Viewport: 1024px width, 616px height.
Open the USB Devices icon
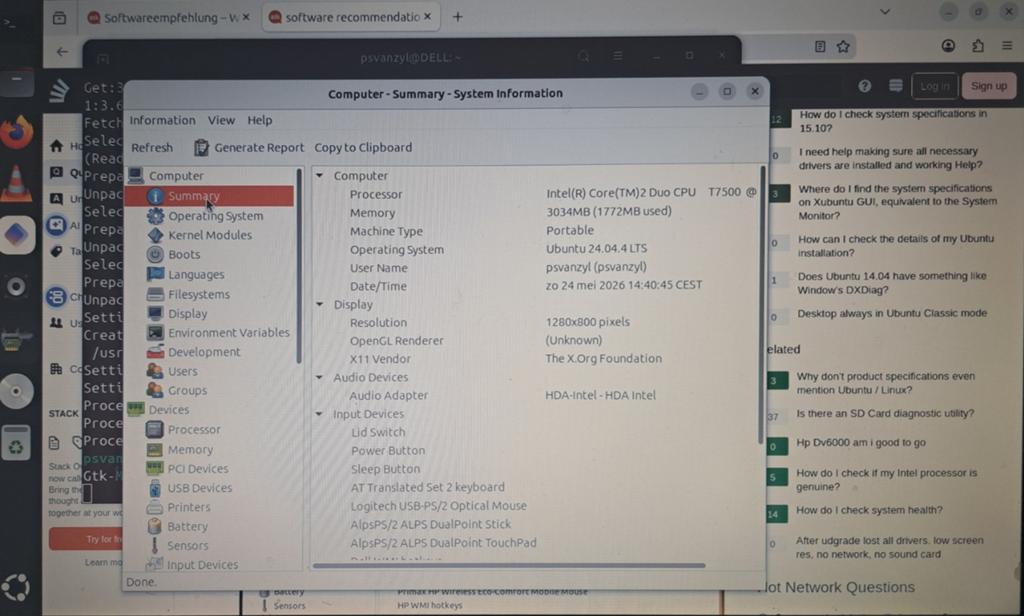point(155,488)
